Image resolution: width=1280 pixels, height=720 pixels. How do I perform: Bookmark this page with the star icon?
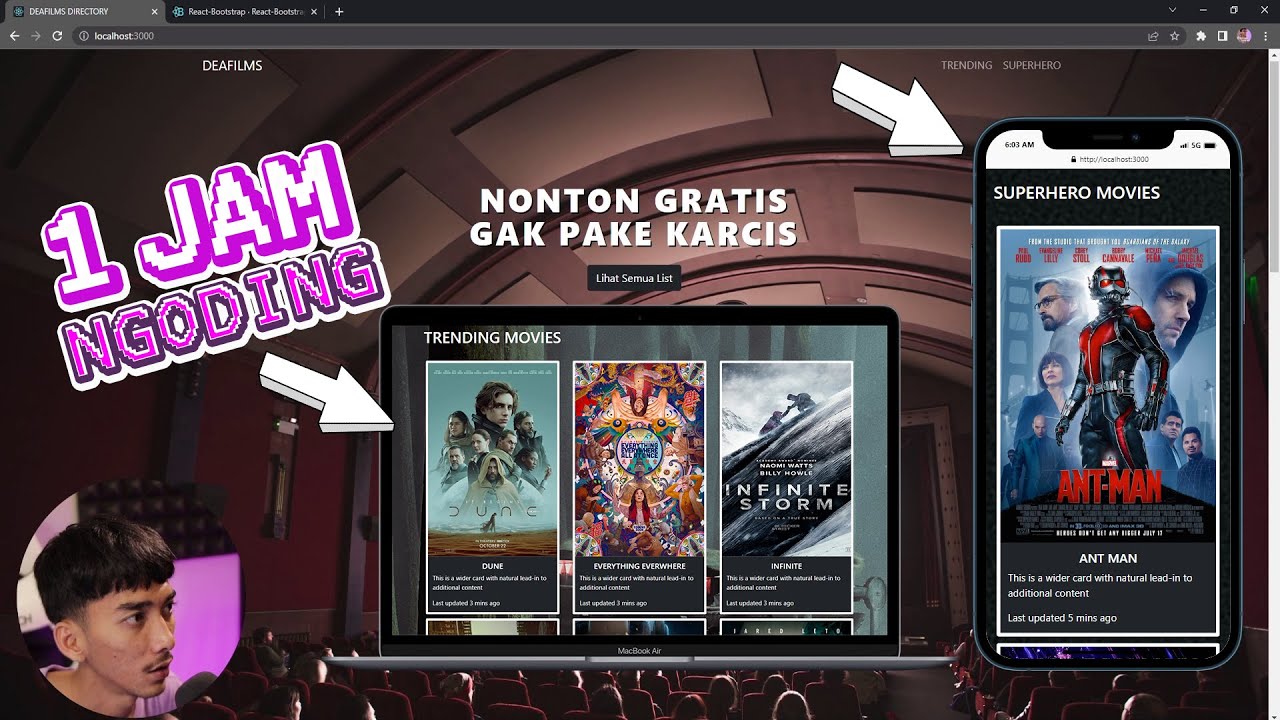click(1175, 36)
